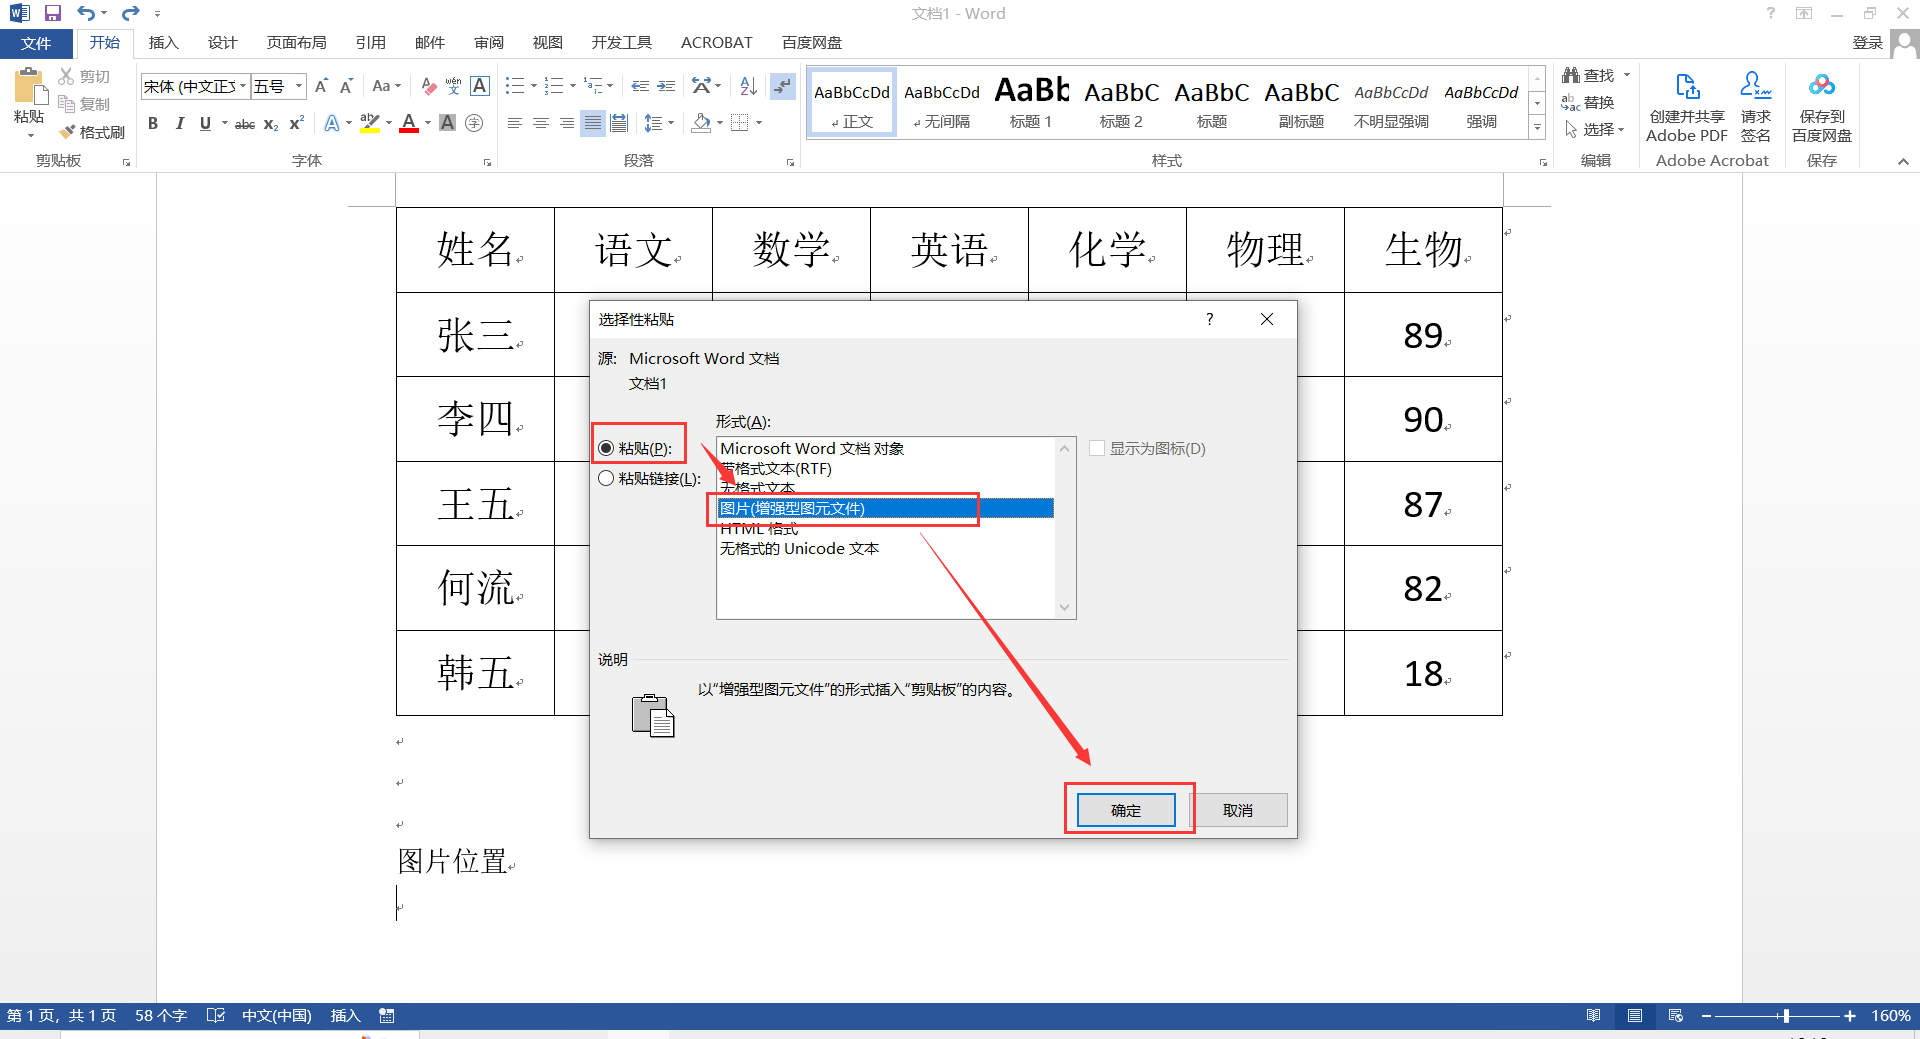This screenshot has width=1920, height=1039.
Task: Switch to the 页面布局 Page Layout tab
Action: pos(296,42)
